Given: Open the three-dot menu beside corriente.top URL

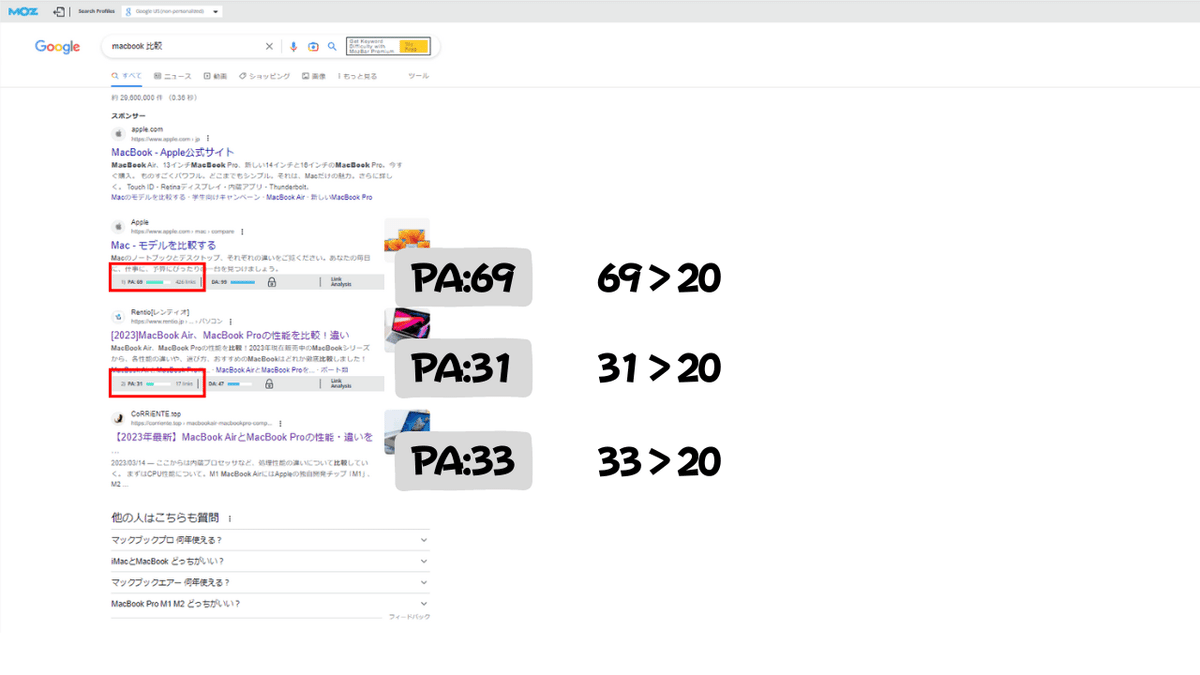Looking at the screenshot, I should (x=280, y=423).
